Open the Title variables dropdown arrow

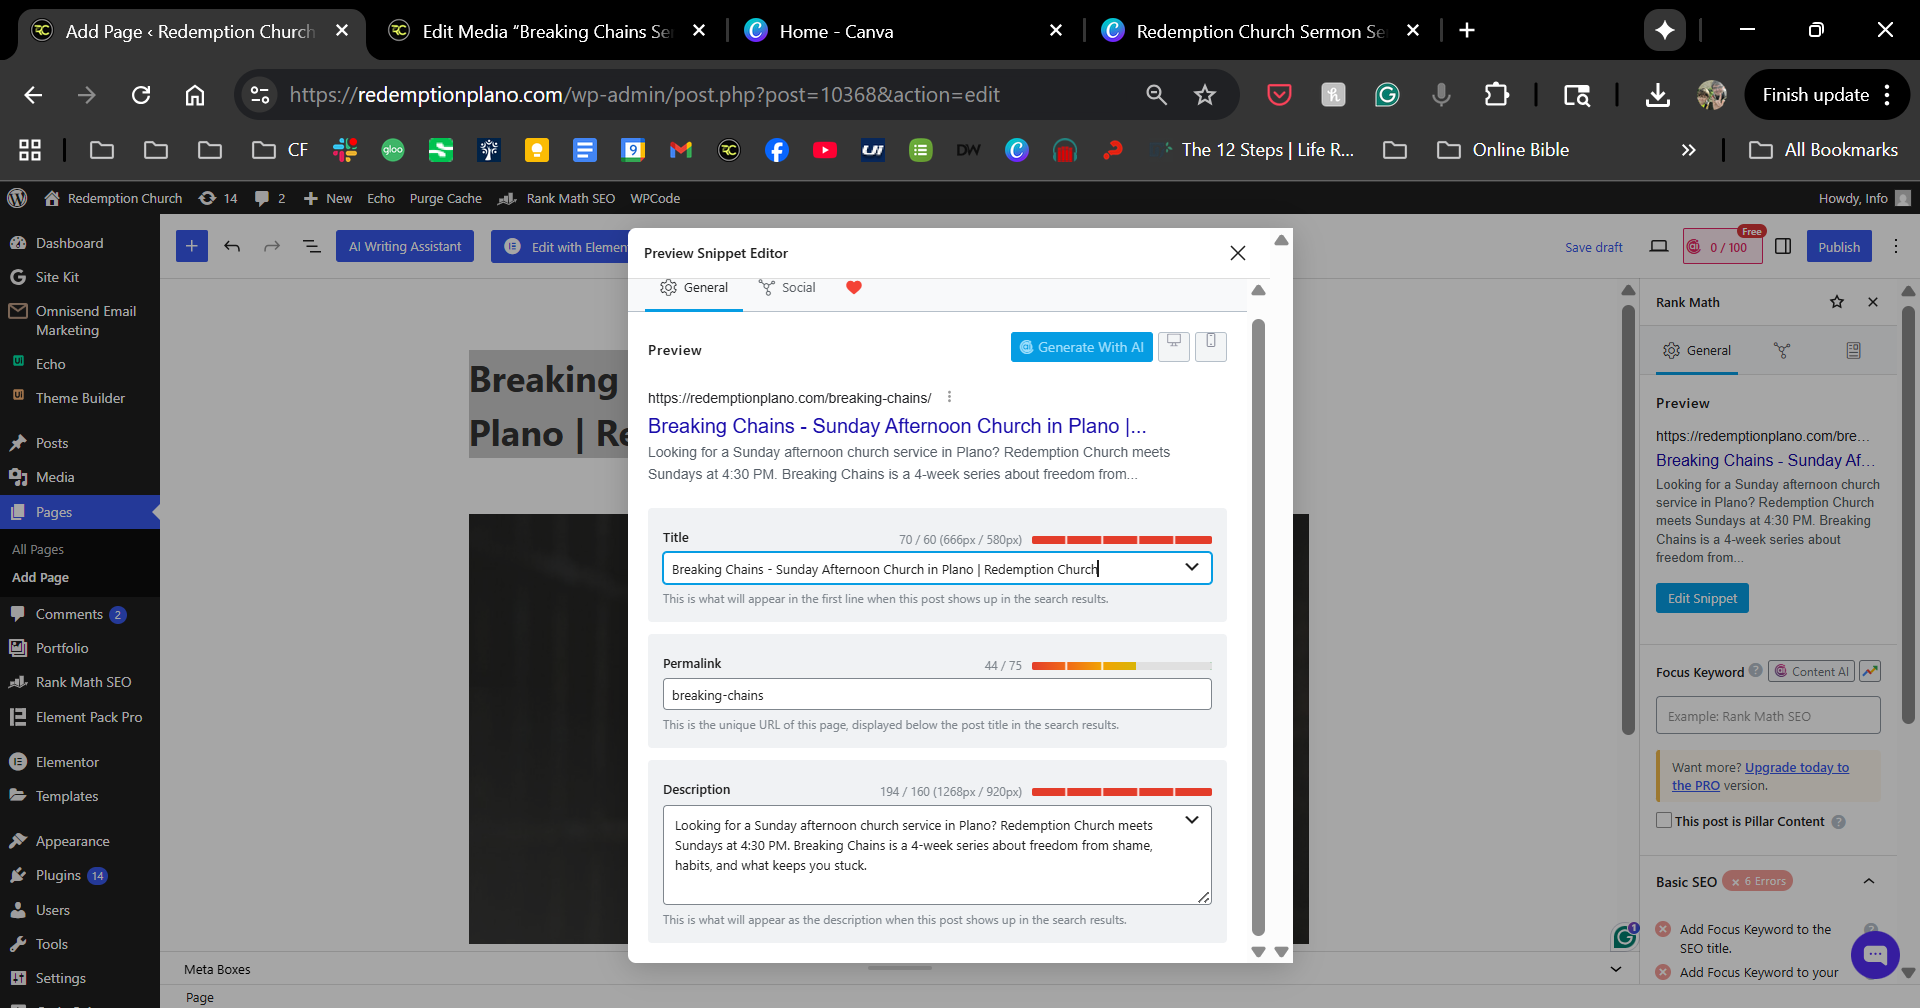pyautogui.click(x=1191, y=568)
